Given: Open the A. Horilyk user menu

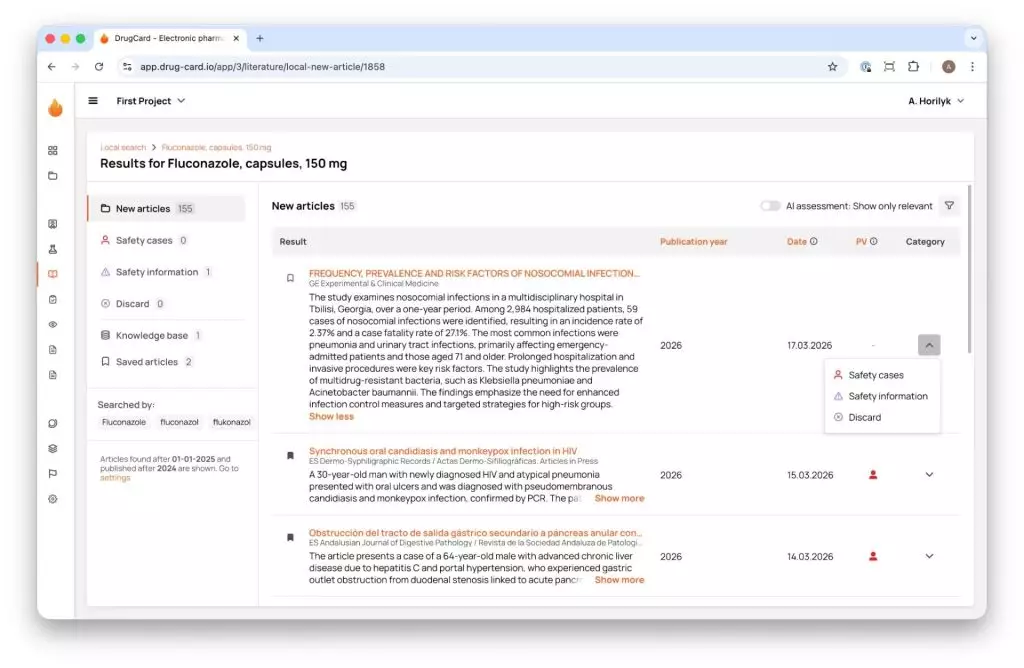Looking at the screenshot, I should pos(936,101).
